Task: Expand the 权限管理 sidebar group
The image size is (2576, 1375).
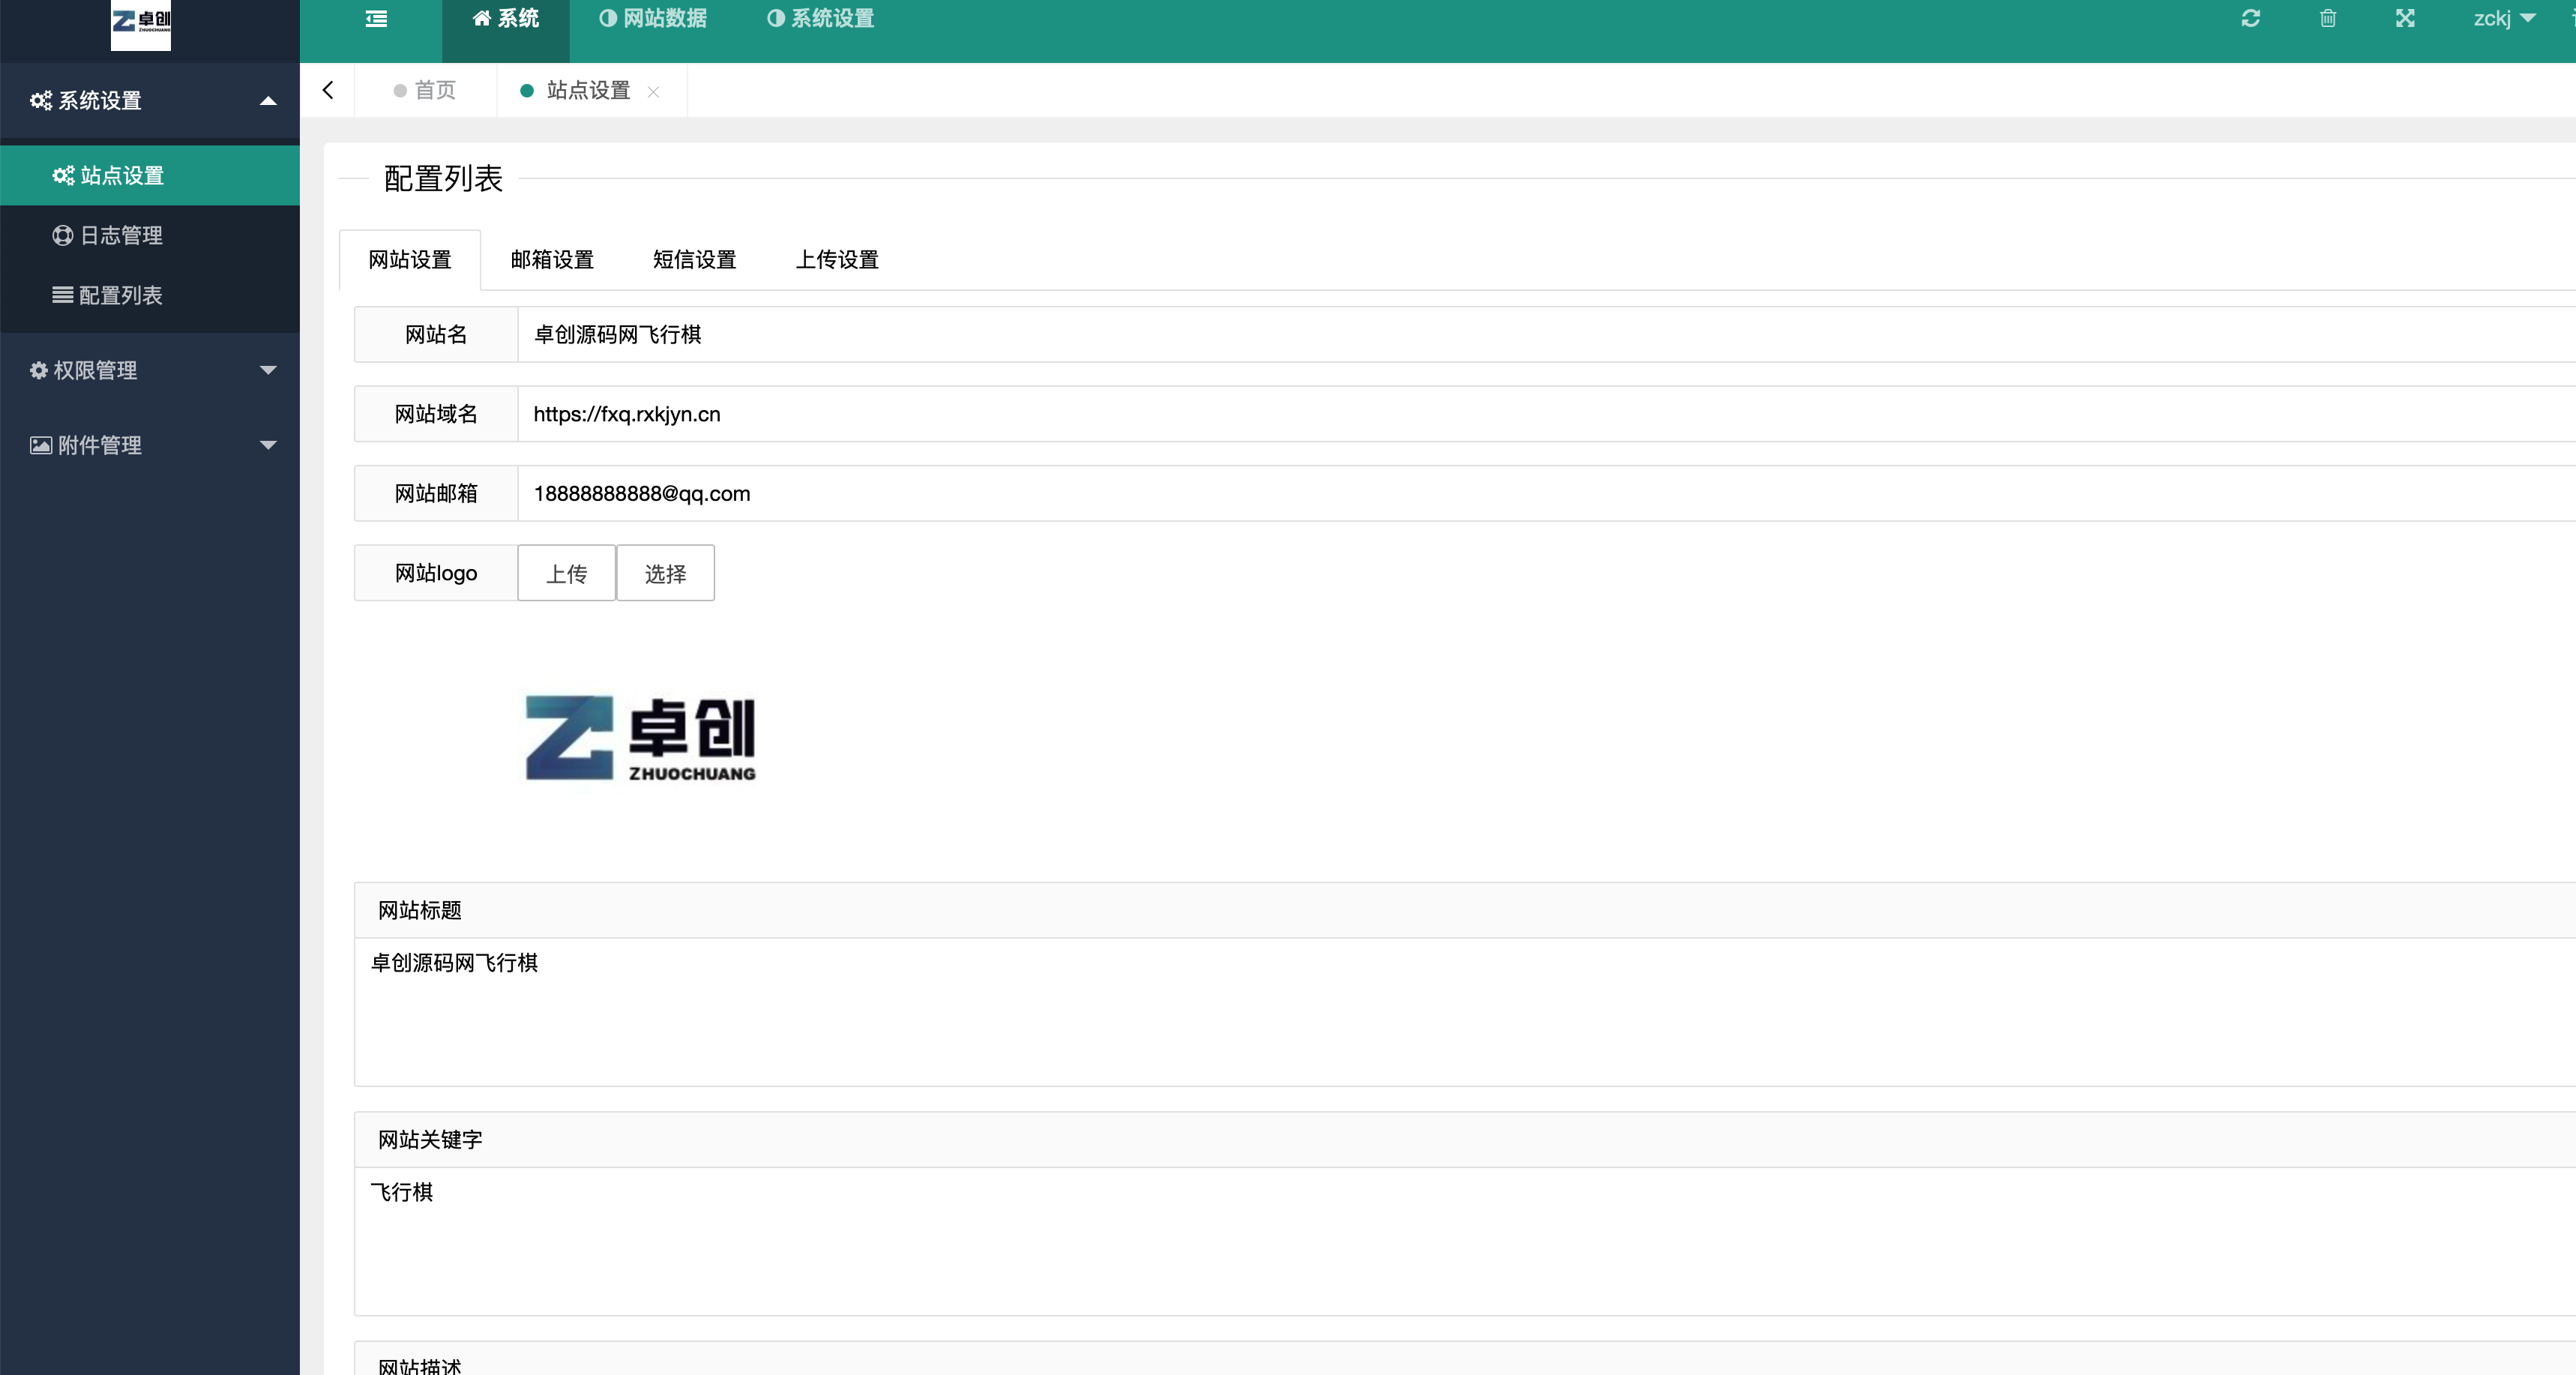Action: point(150,370)
